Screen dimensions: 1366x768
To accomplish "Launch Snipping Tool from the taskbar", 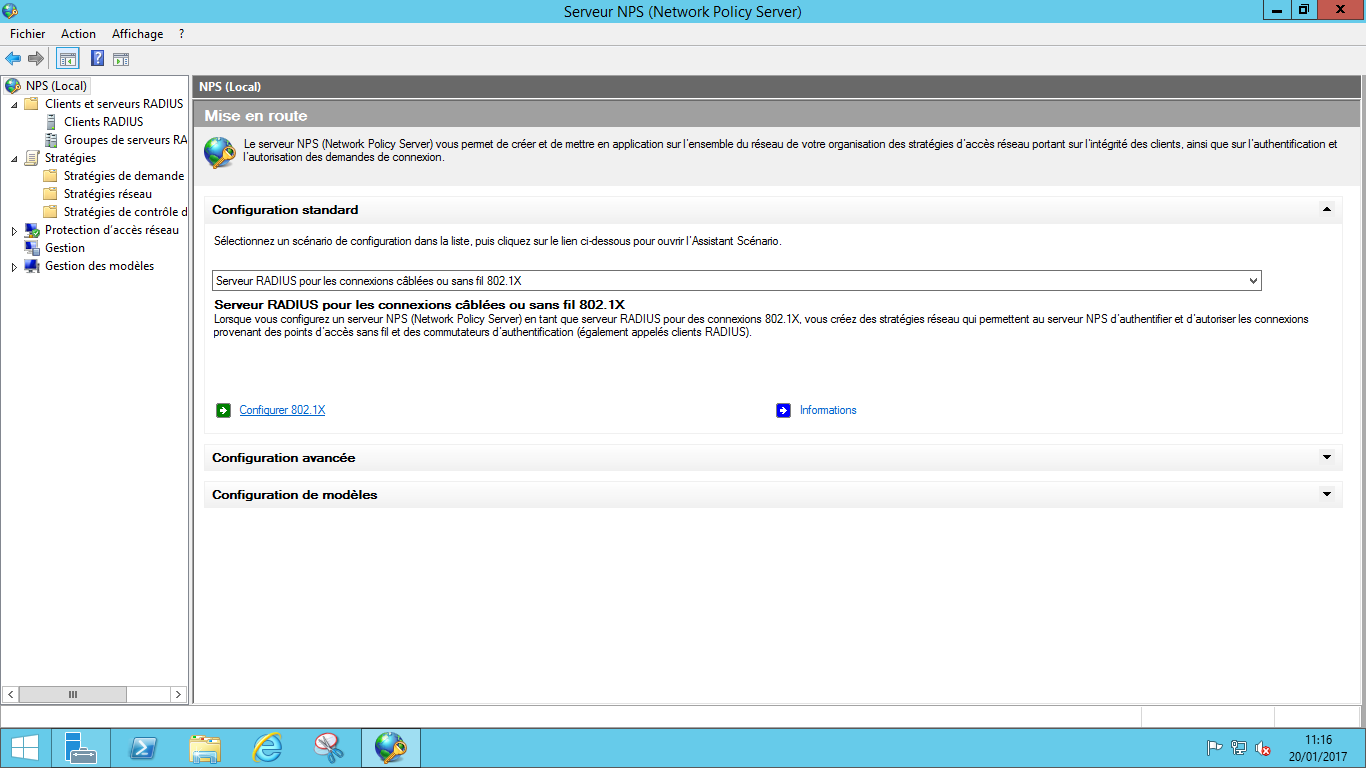I will coord(329,748).
